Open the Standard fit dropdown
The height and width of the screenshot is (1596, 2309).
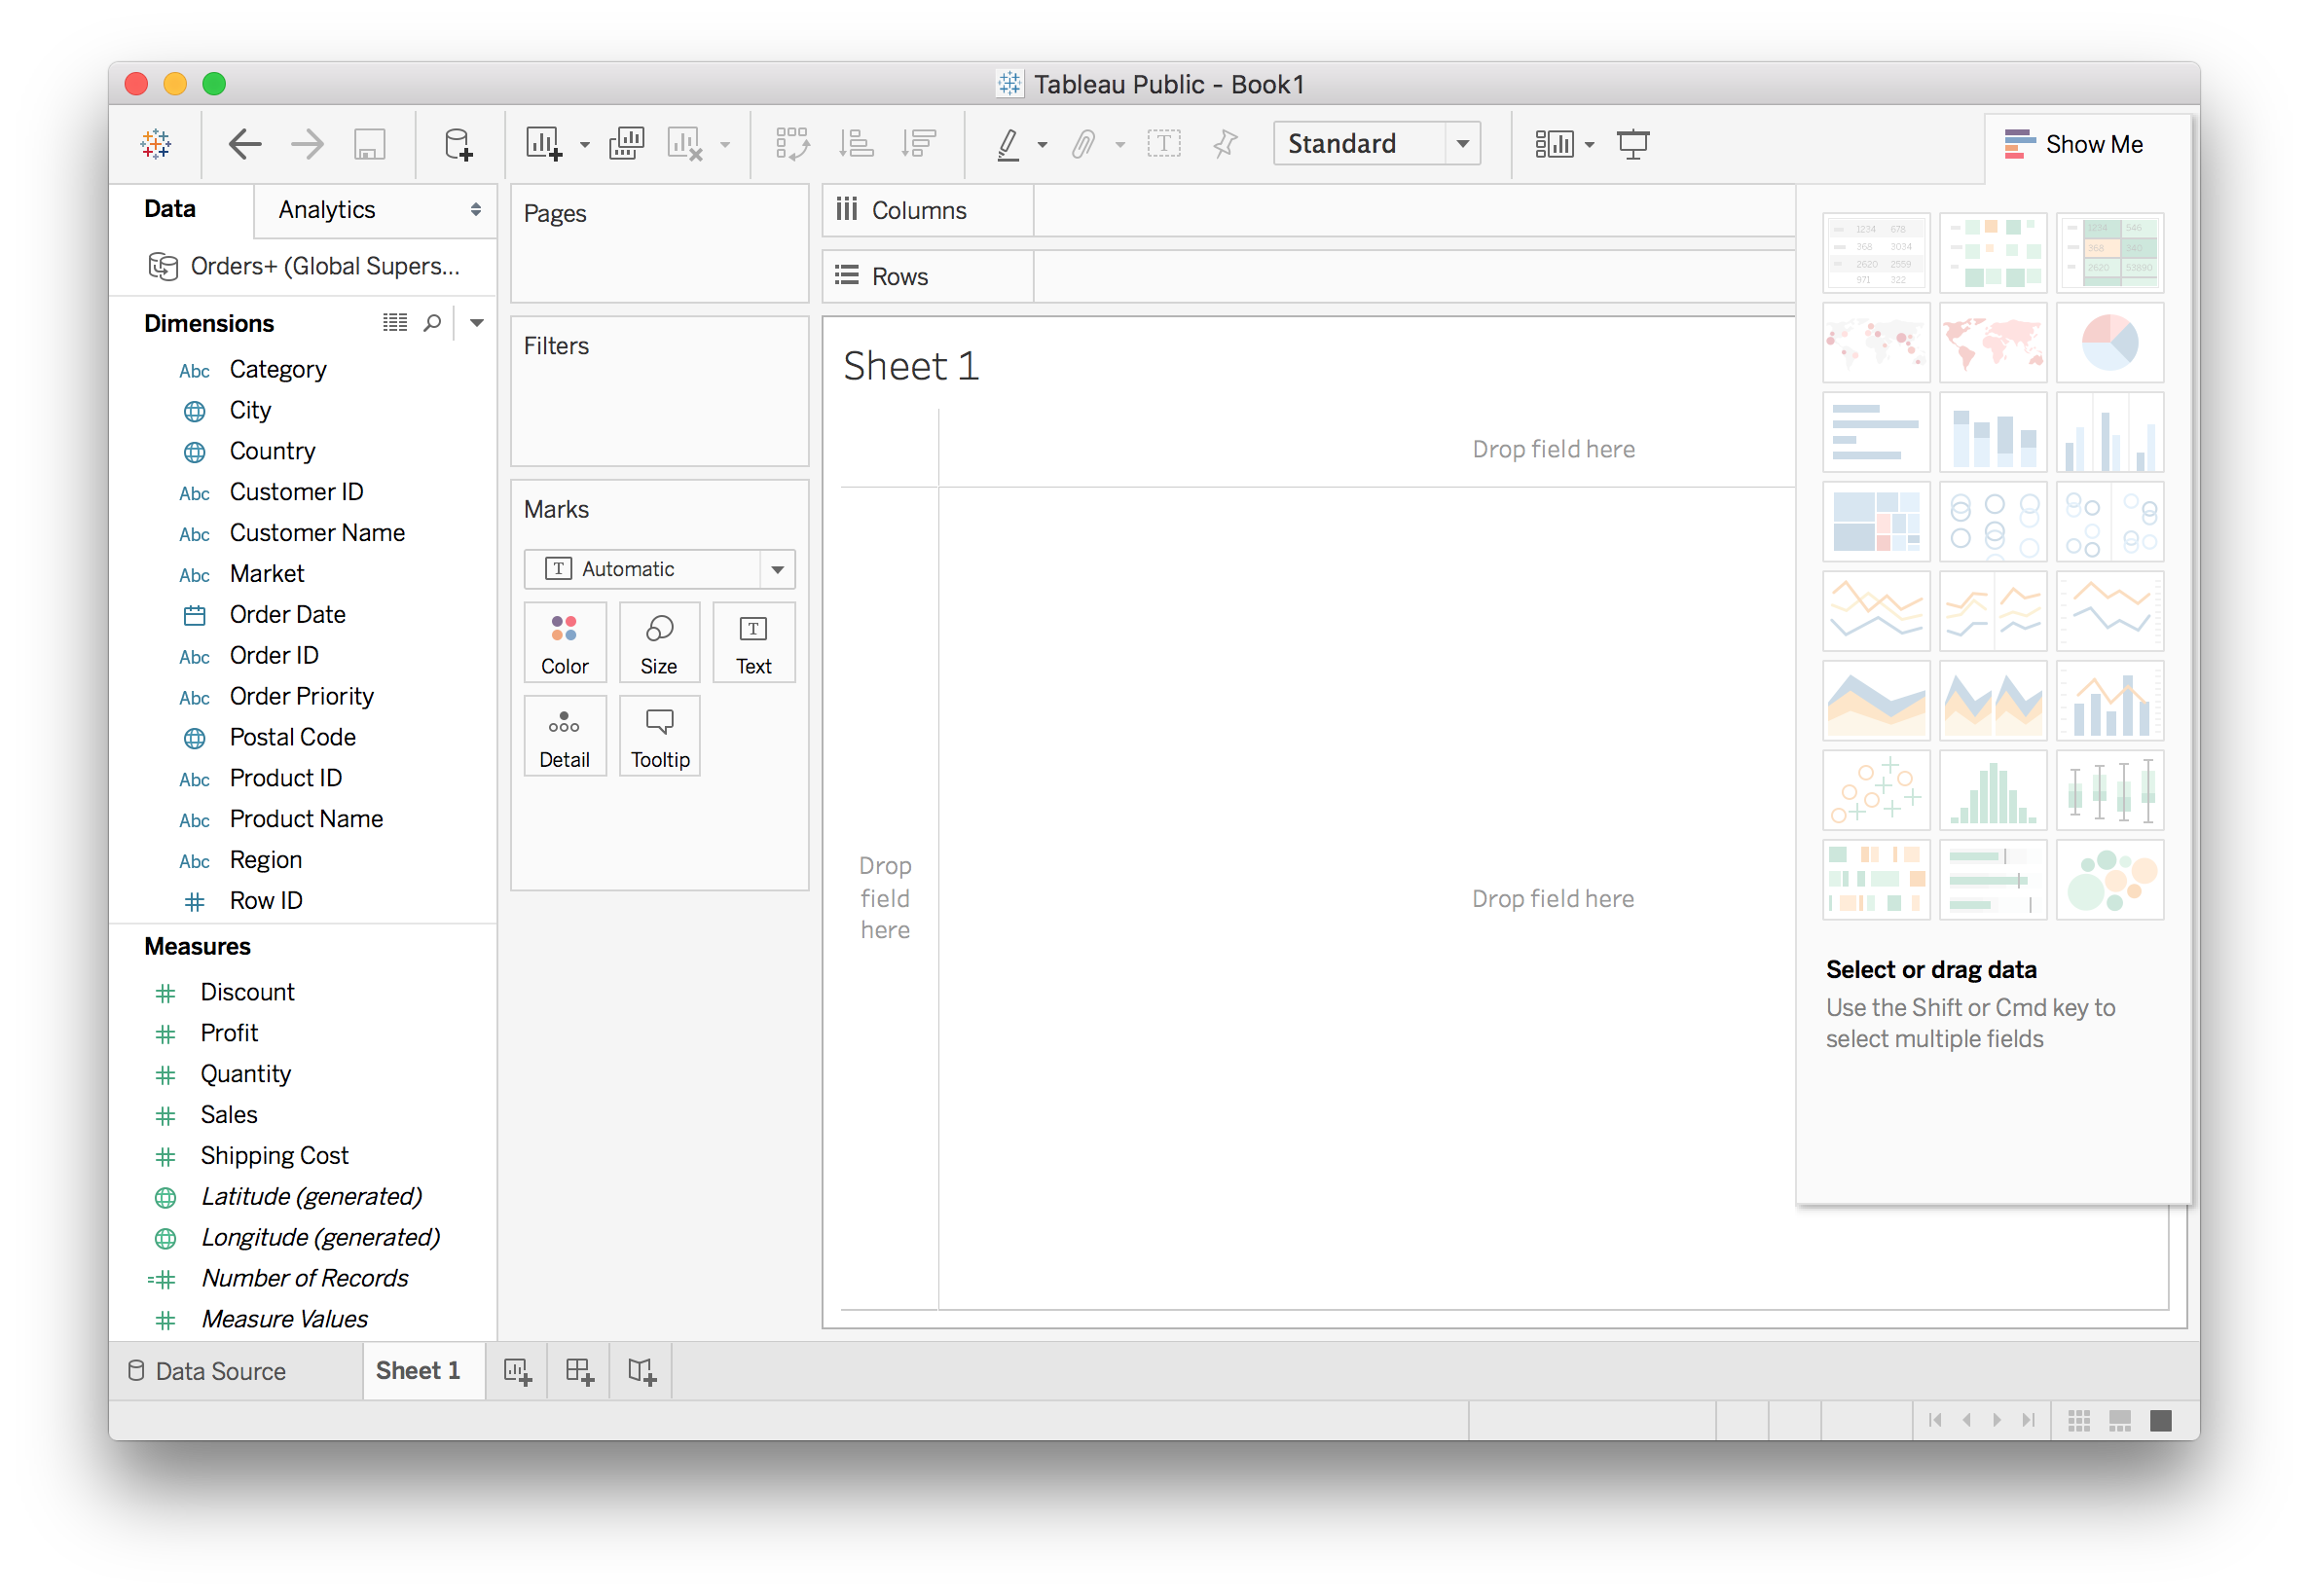click(x=1462, y=144)
